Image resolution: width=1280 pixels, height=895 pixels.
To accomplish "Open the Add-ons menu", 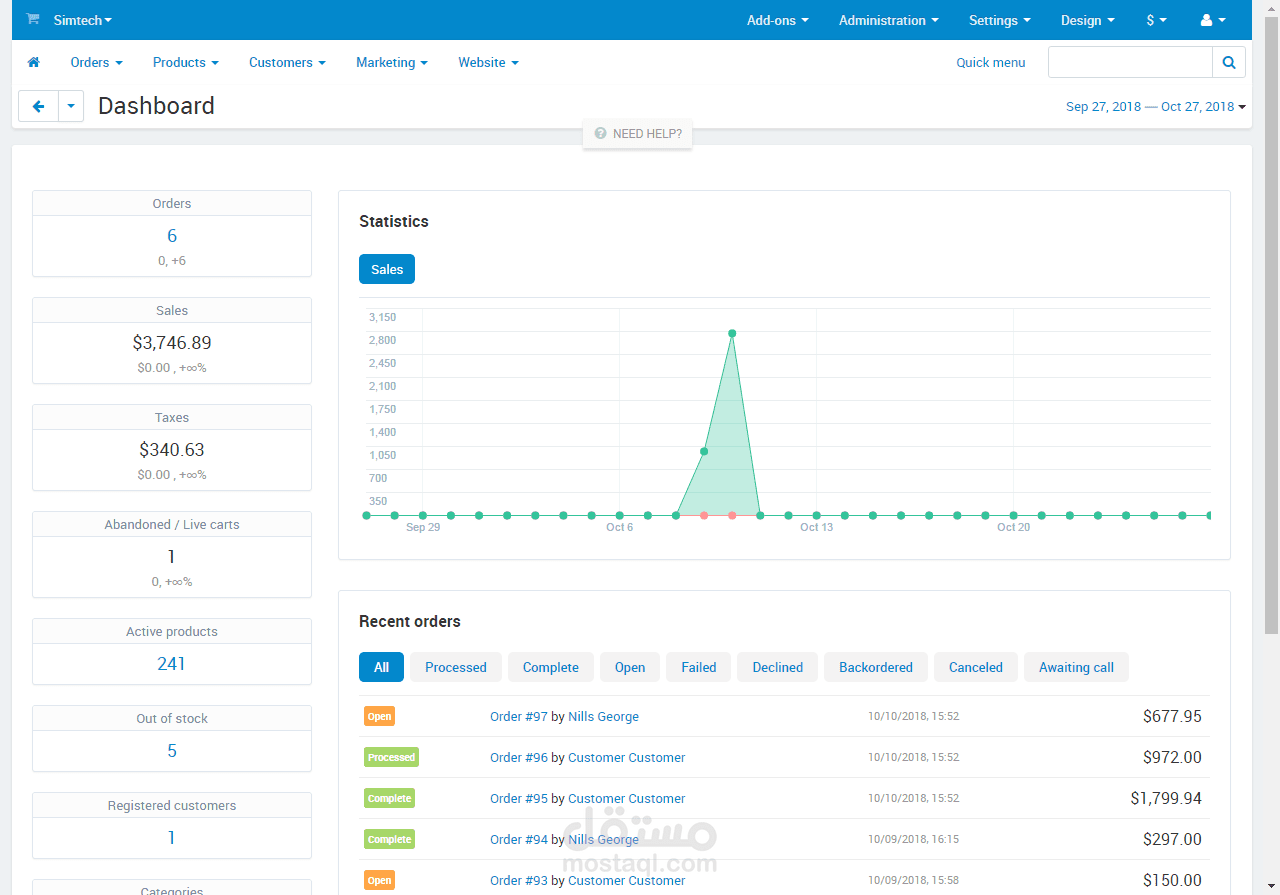I will pos(778,20).
